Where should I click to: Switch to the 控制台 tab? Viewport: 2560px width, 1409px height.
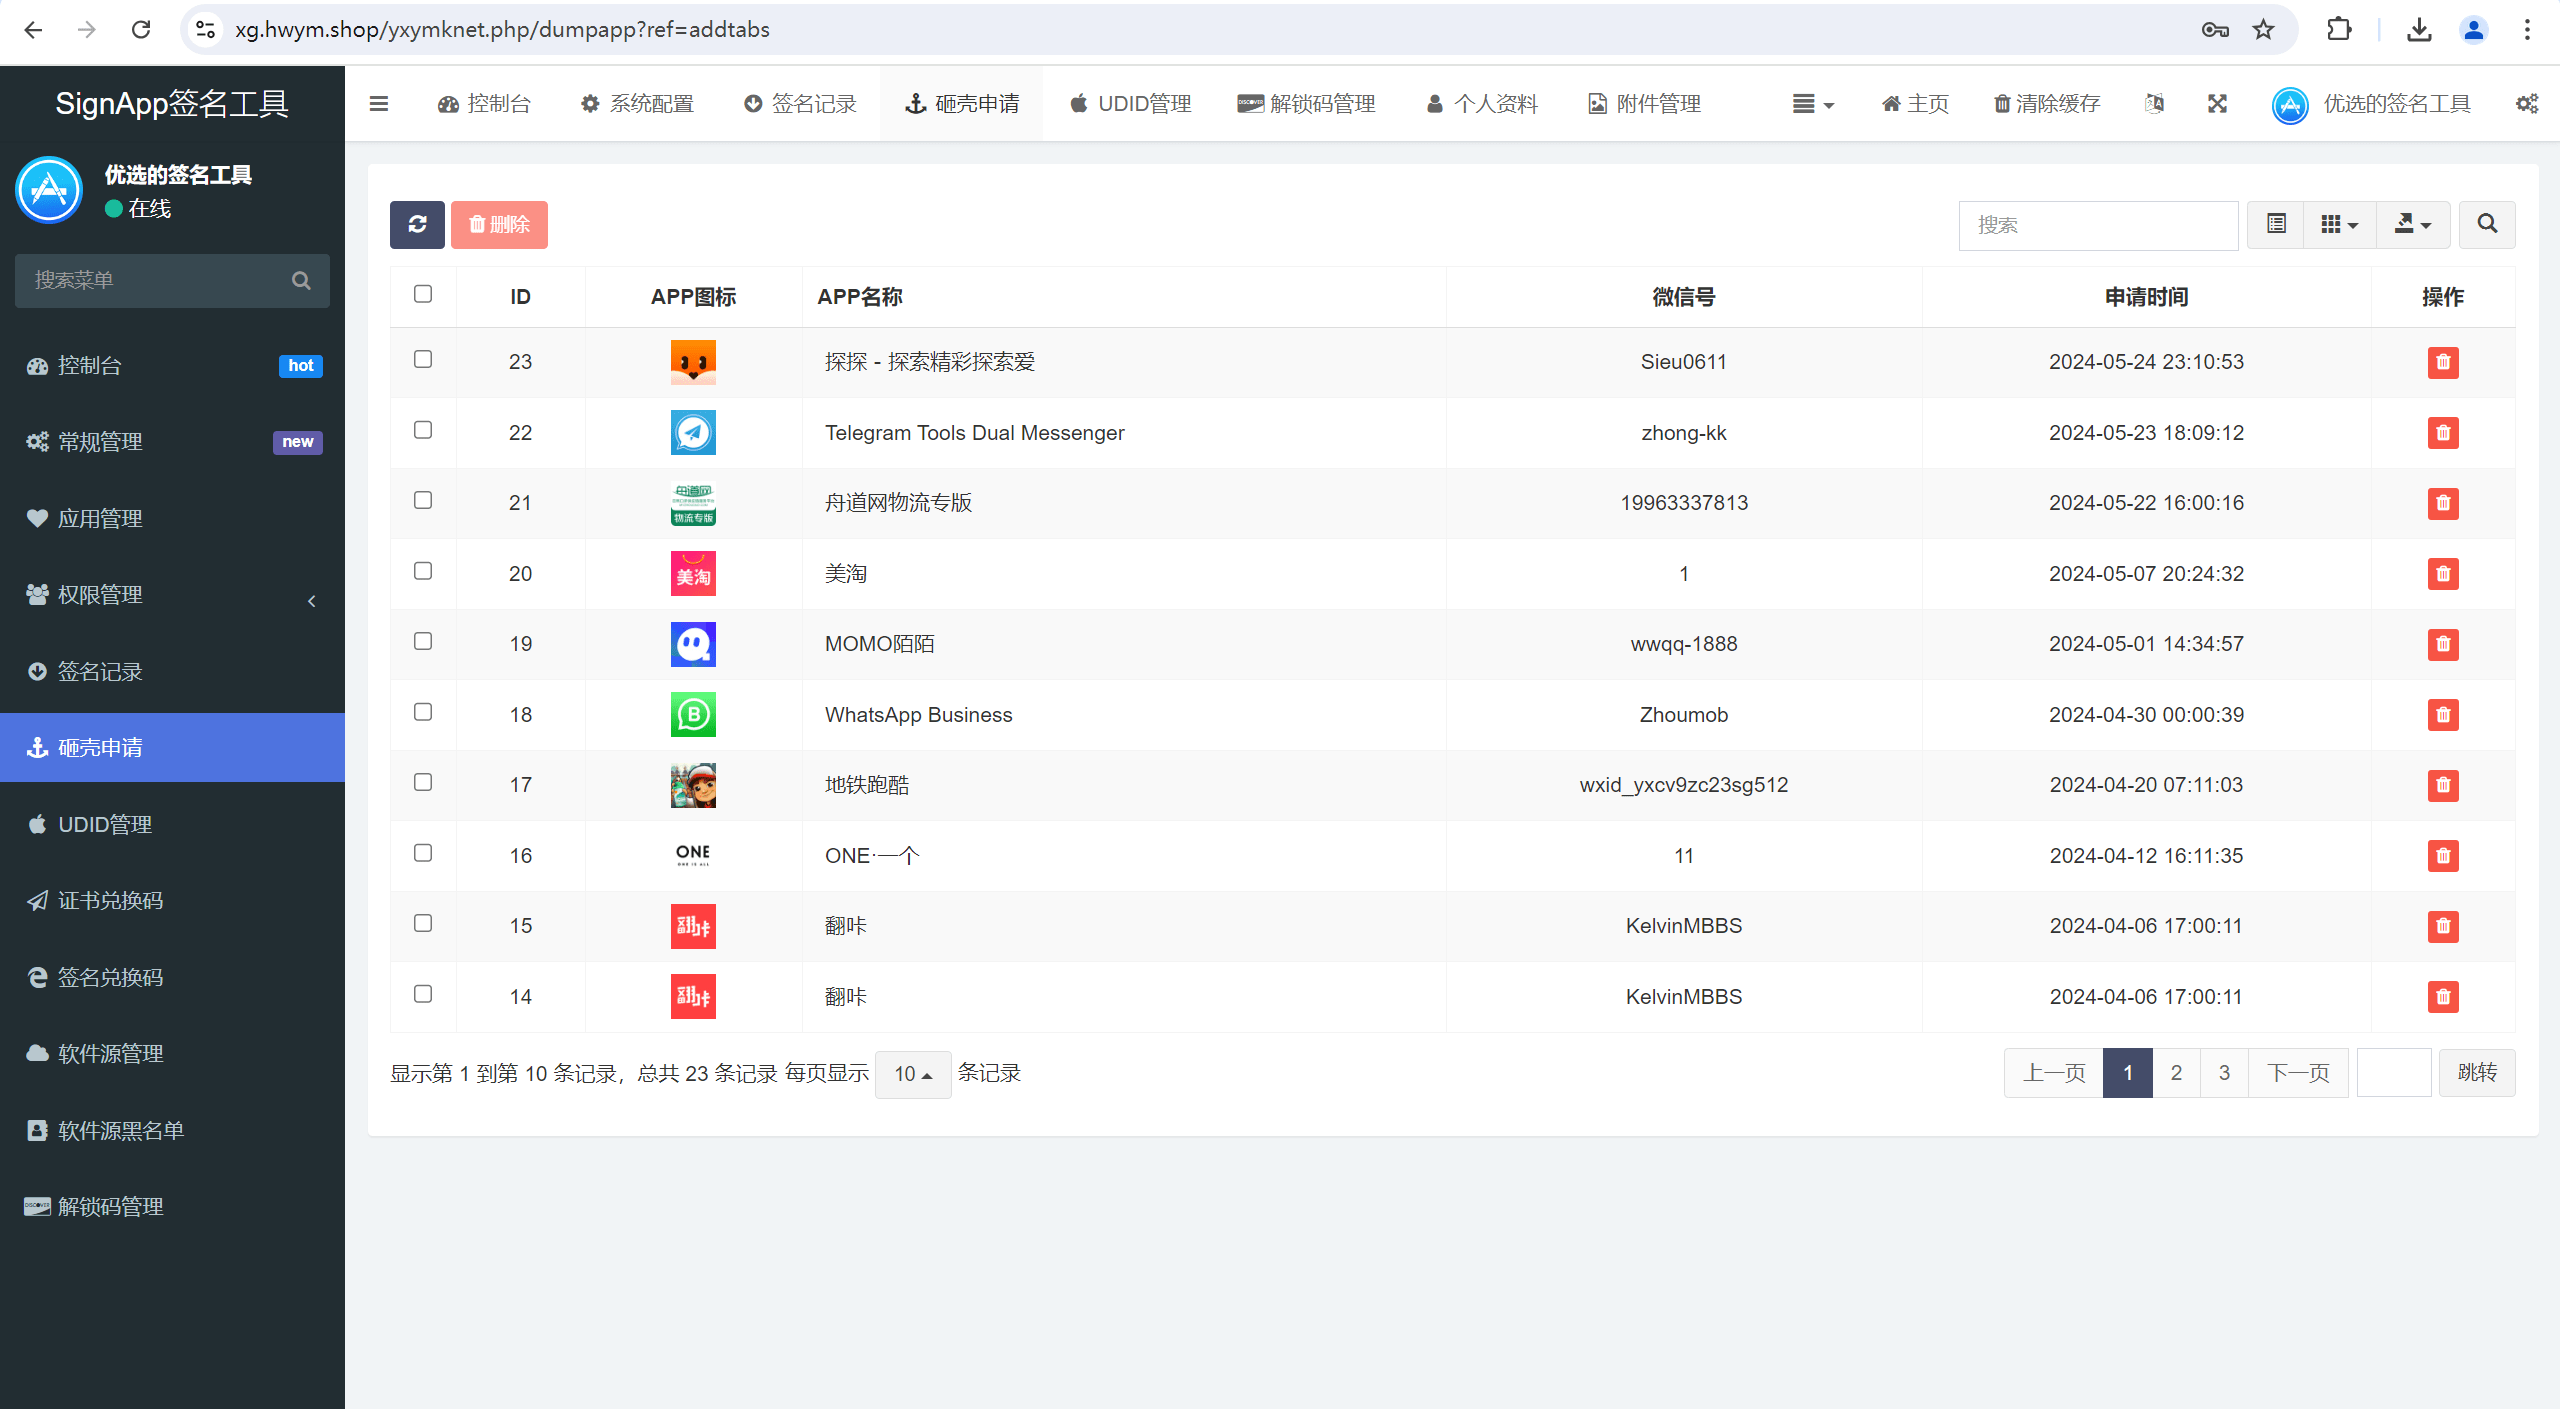pyautogui.click(x=484, y=104)
